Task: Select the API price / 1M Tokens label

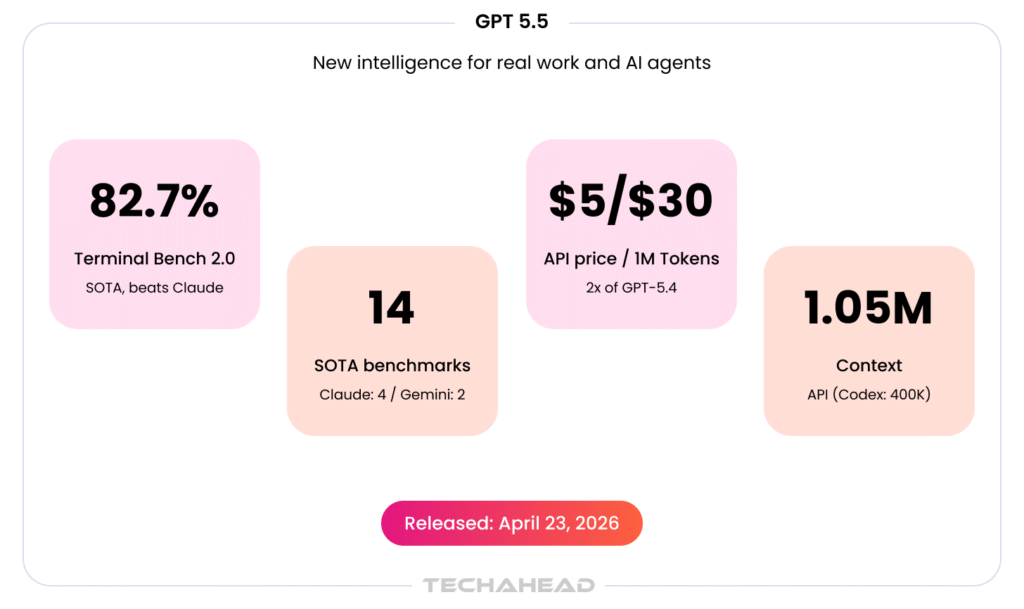Action: 631,258
